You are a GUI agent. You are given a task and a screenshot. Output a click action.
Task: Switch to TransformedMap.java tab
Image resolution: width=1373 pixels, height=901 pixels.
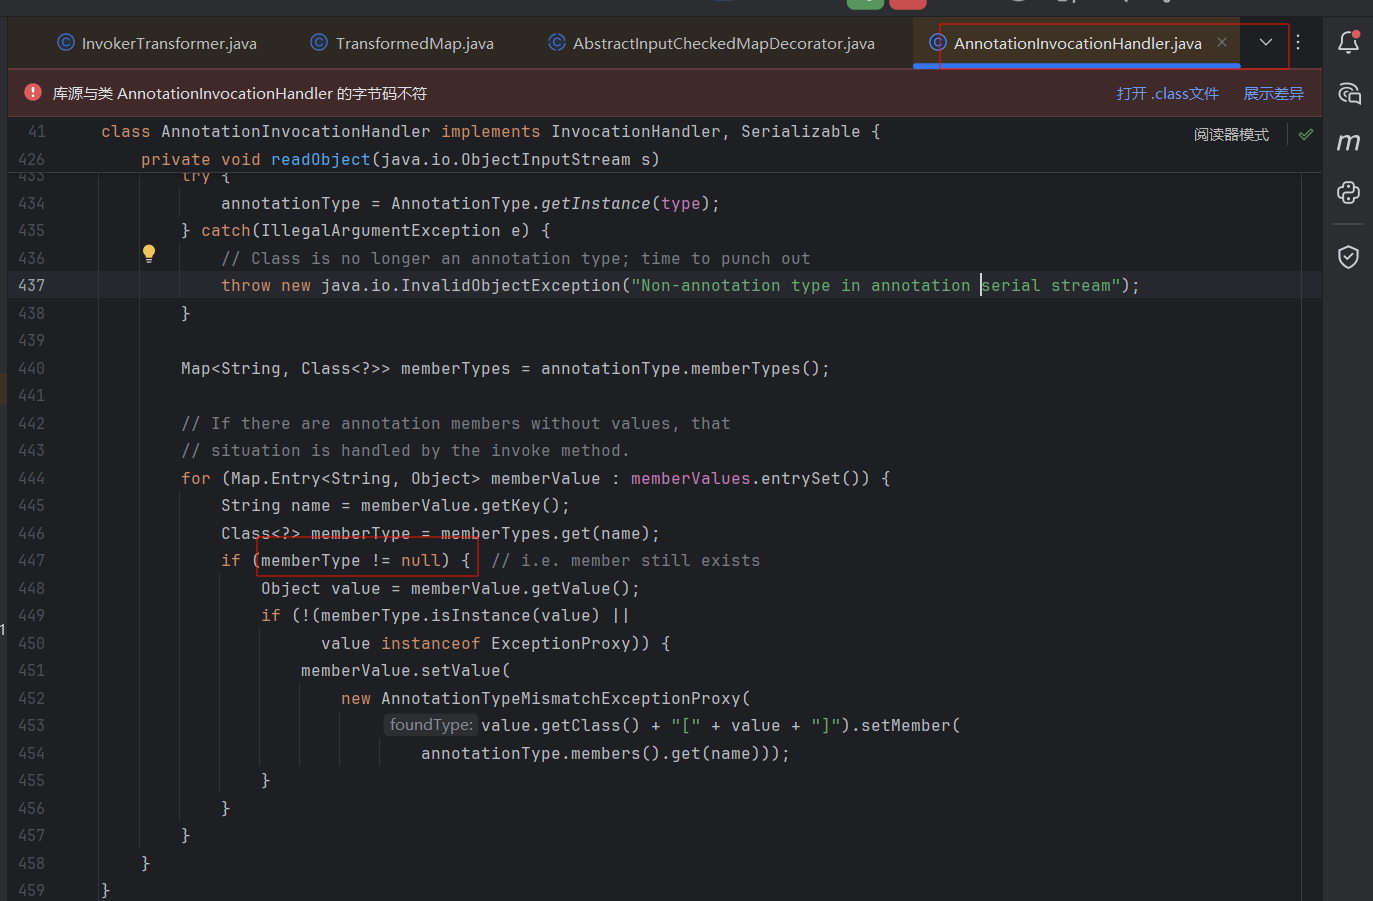click(x=402, y=43)
